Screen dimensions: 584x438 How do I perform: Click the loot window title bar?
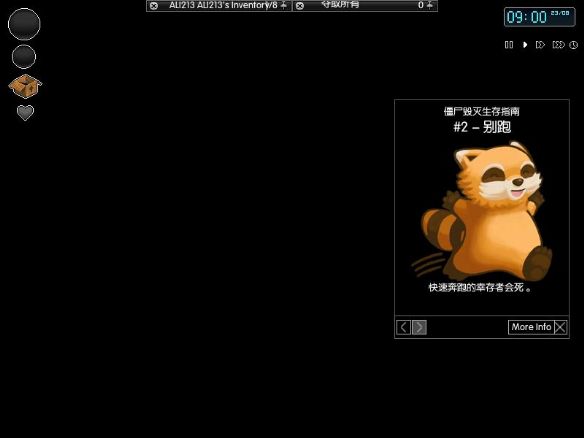(365, 6)
